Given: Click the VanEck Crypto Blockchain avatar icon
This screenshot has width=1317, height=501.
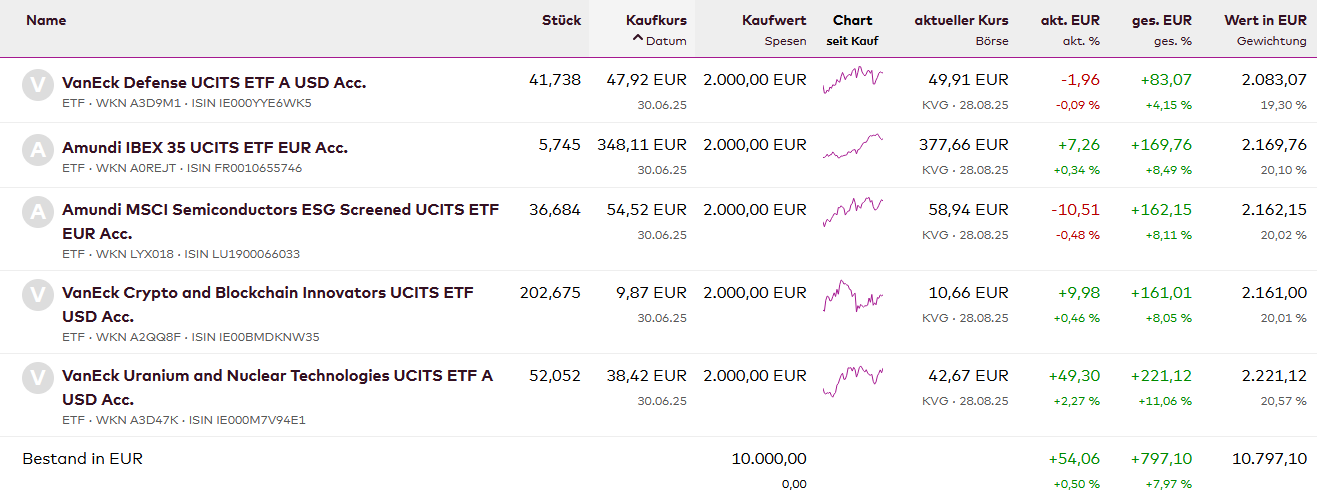Looking at the screenshot, I should pyautogui.click(x=37, y=296).
